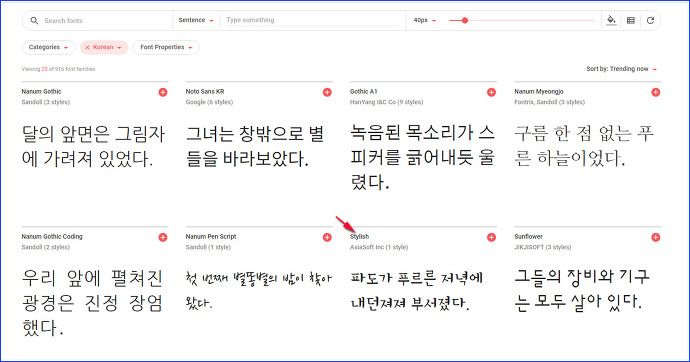Open the Stylish font title
690x362 pixels.
(360, 236)
